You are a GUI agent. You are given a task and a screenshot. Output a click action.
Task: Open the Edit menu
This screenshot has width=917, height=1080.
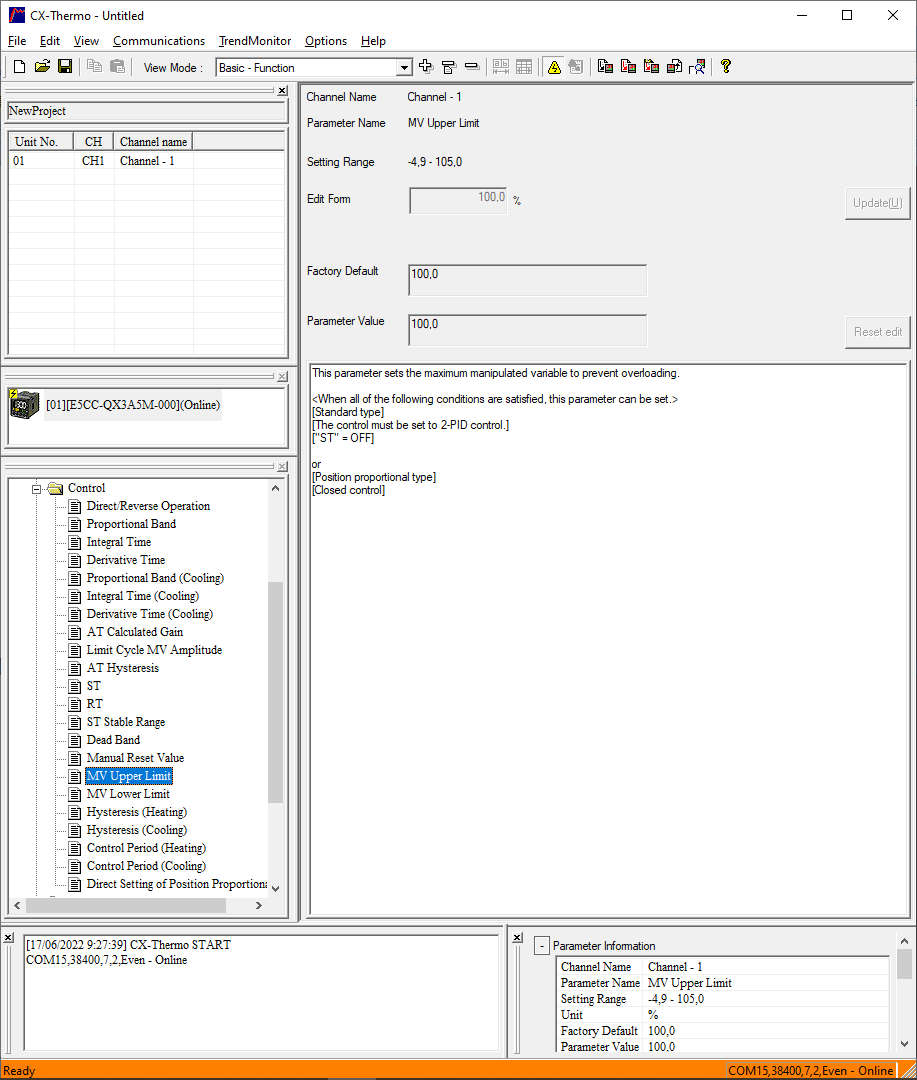click(50, 41)
